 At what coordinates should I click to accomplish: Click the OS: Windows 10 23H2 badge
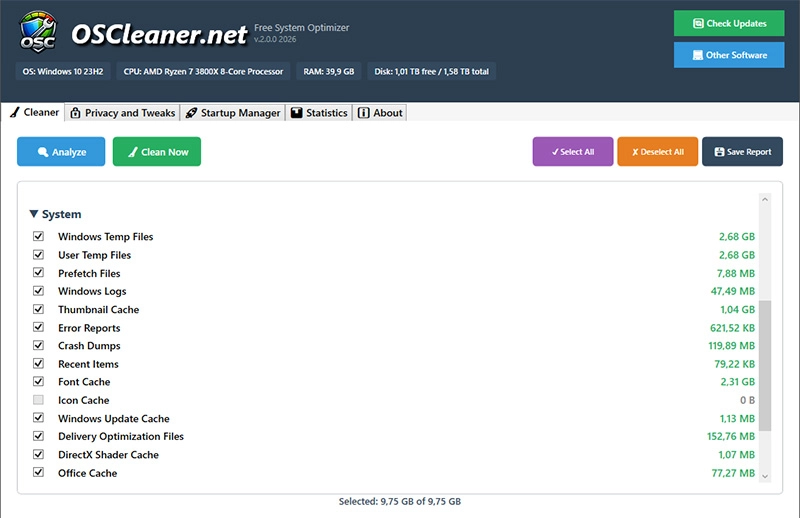point(63,71)
